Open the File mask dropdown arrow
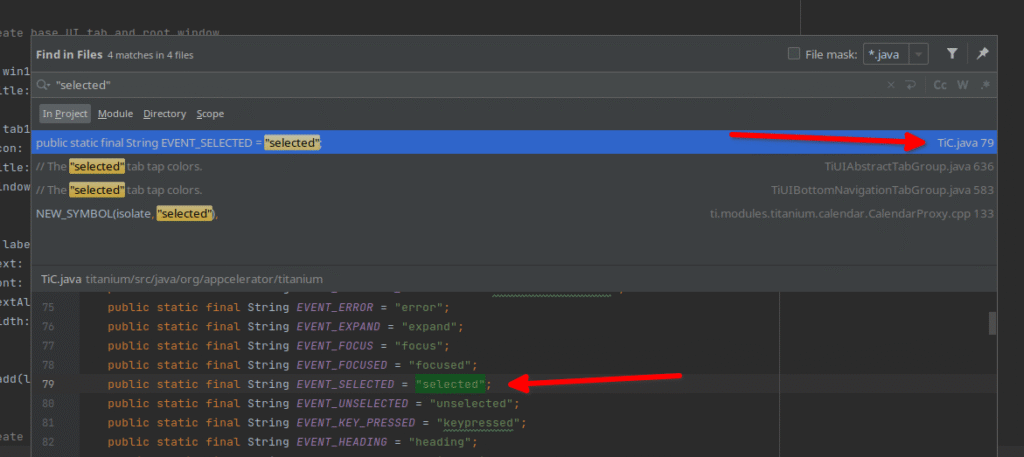This screenshot has width=1024, height=457. [920, 54]
